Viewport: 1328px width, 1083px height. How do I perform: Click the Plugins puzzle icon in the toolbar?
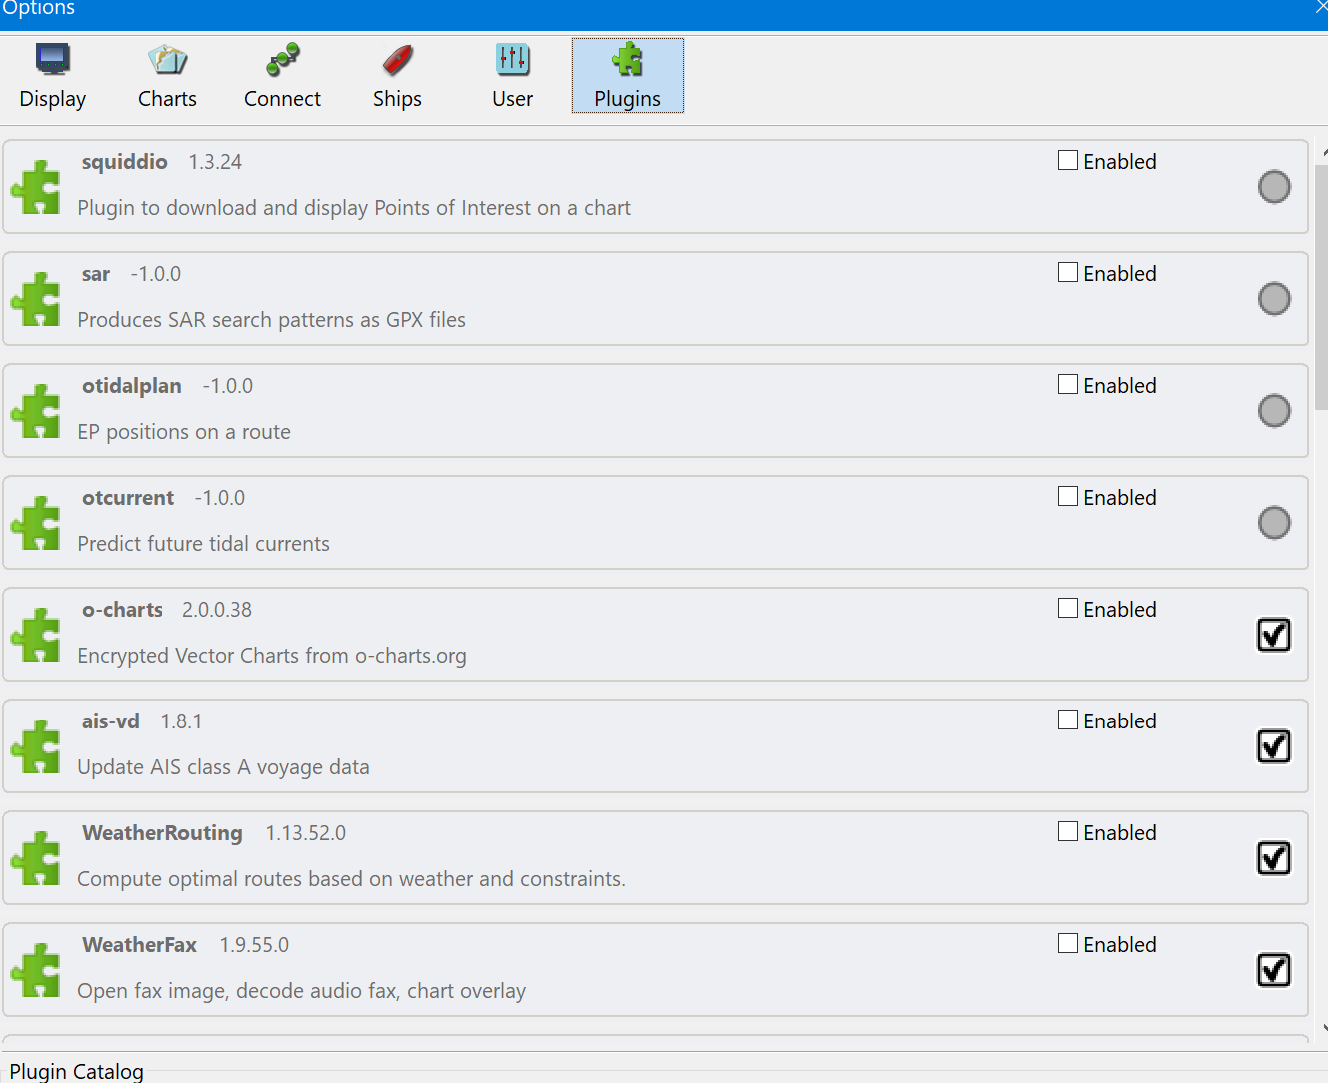627,60
